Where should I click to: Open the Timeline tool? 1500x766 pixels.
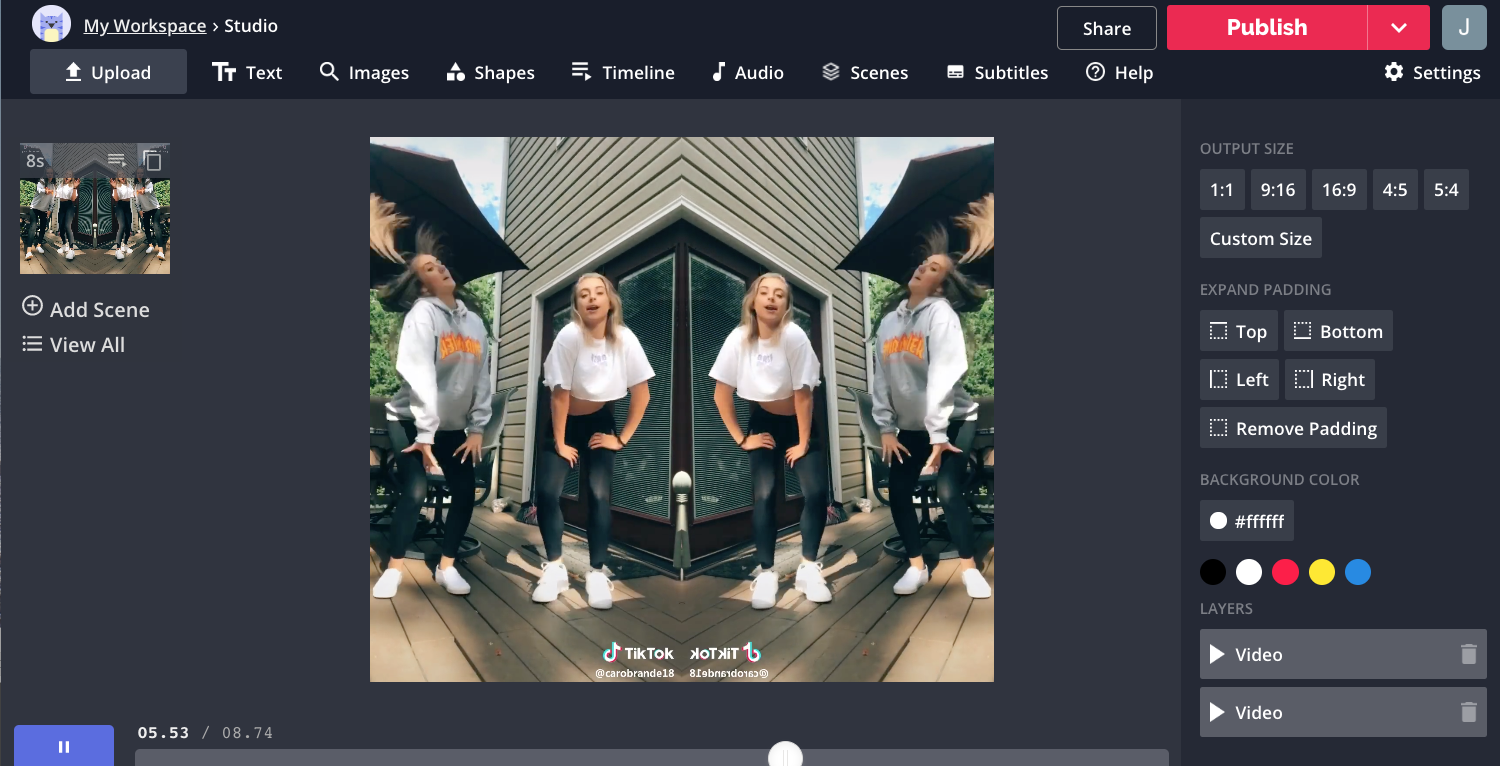(x=623, y=72)
